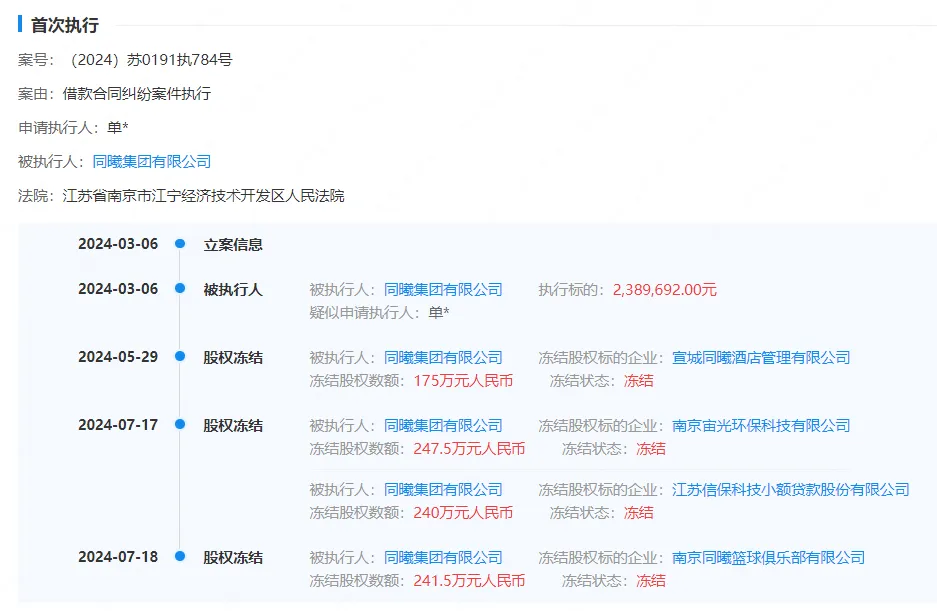Screen dimensions: 937x611
Task: Click timeline dot for 2024-07-17 股权冻结
Action: [180, 424]
